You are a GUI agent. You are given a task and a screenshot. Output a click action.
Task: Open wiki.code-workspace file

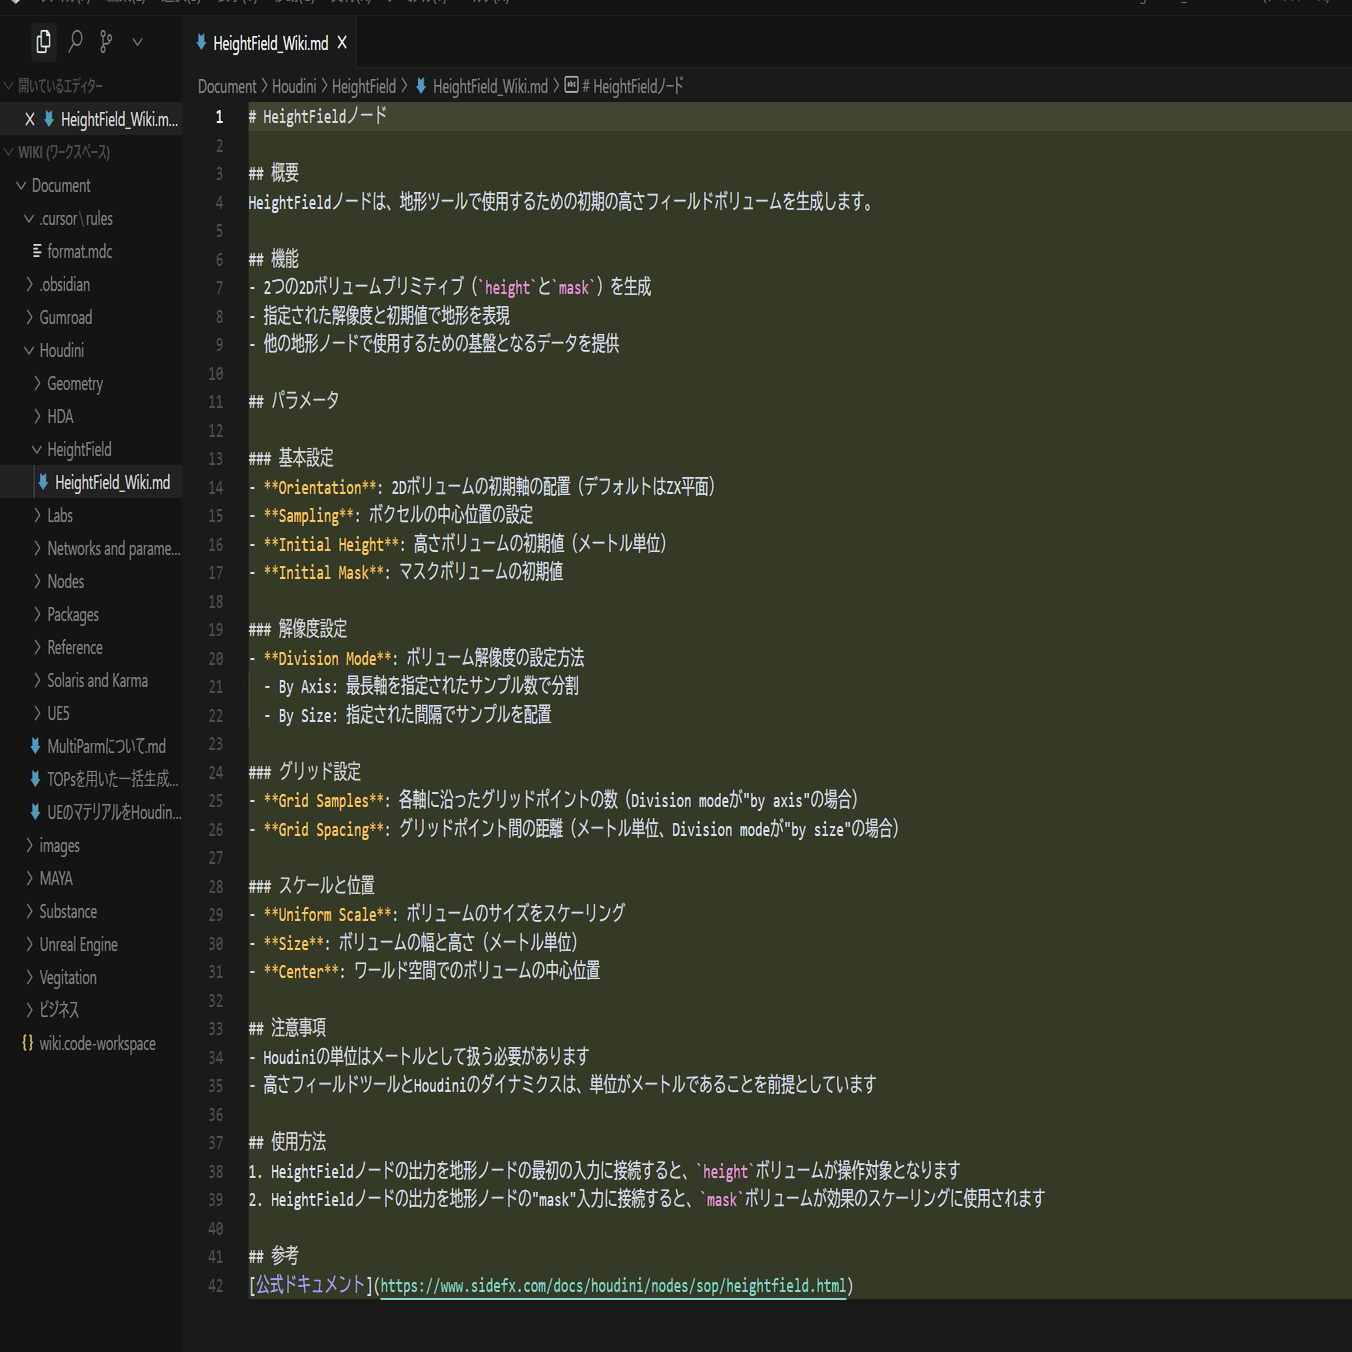(x=97, y=1044)
